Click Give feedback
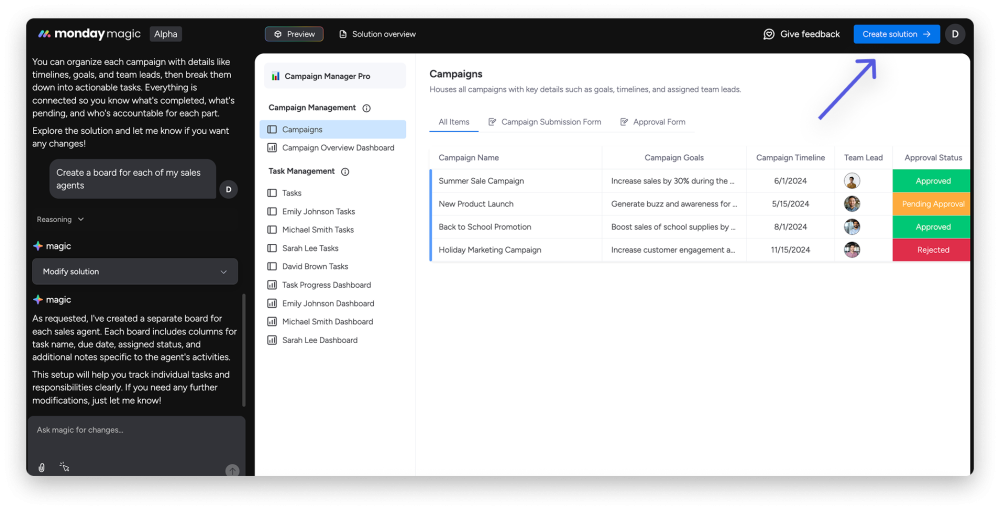Screen dimensions: 1000x510 coord(802,34)
